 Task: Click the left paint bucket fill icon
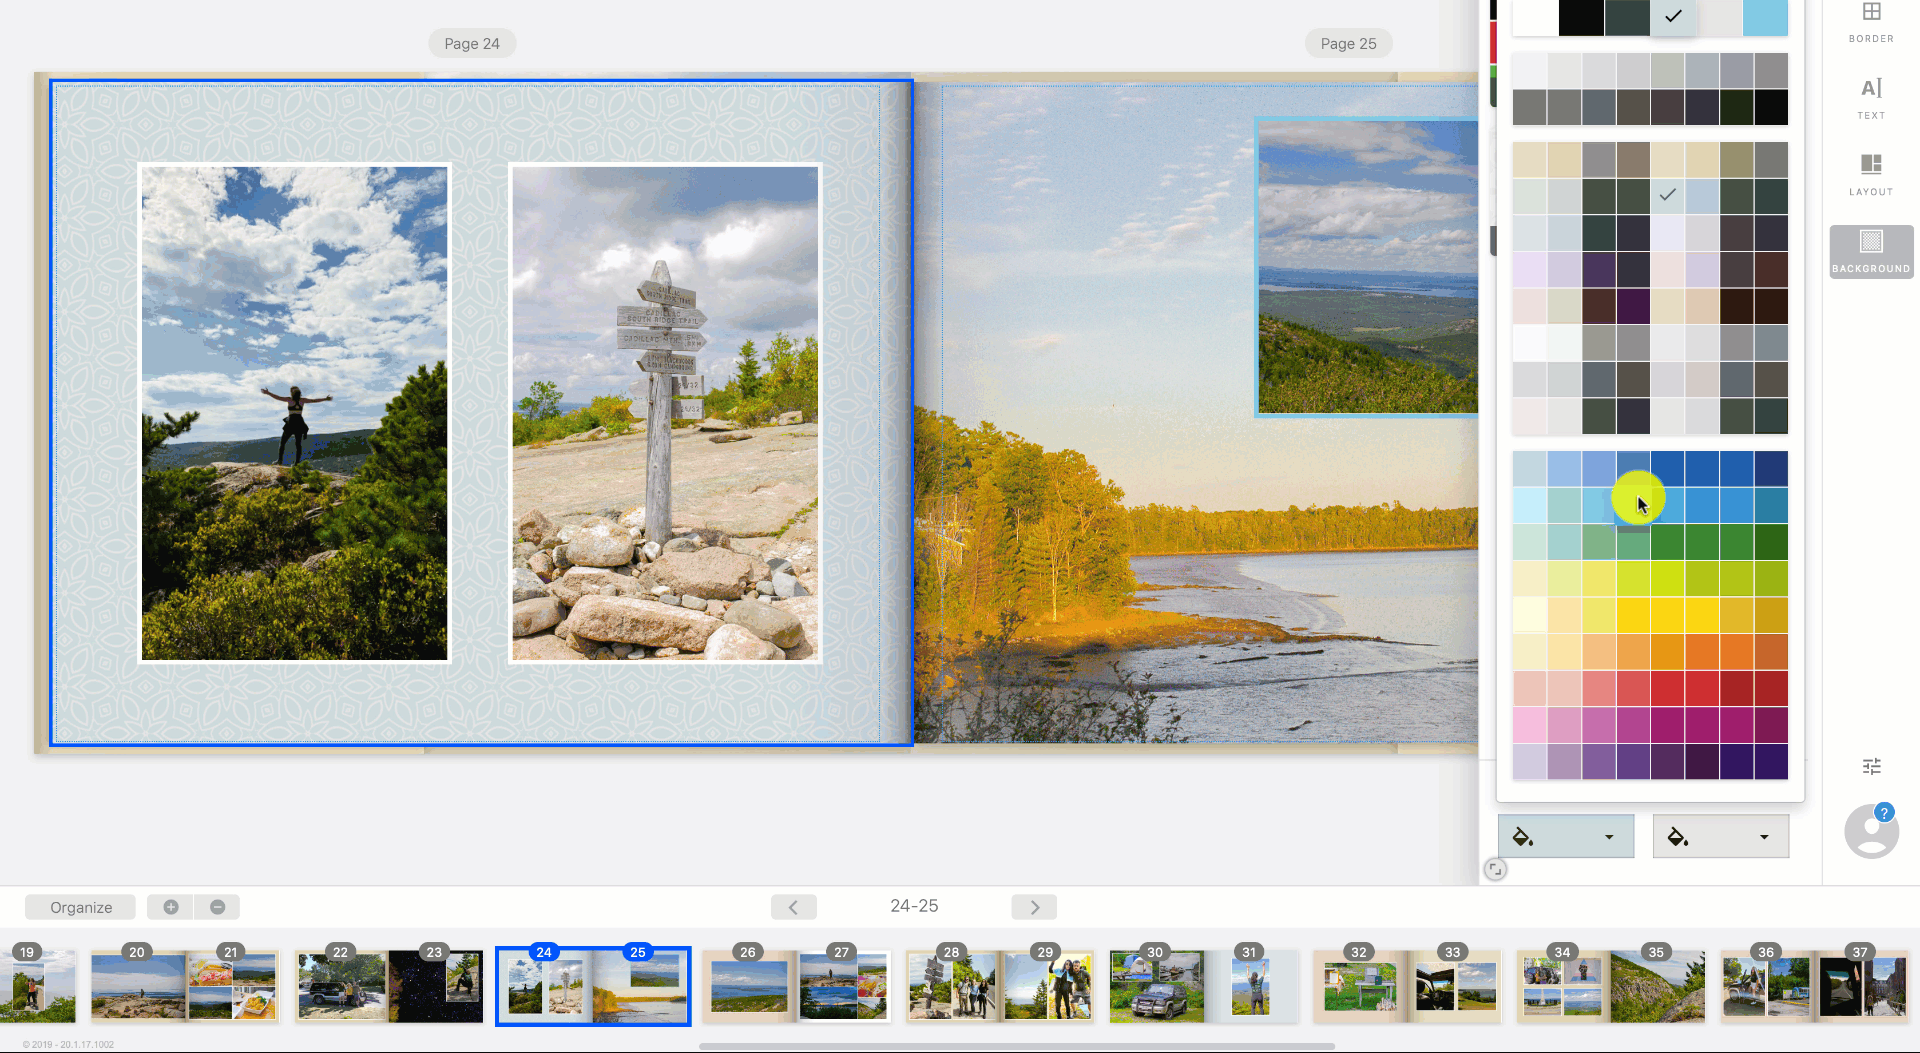(1523, 837)
